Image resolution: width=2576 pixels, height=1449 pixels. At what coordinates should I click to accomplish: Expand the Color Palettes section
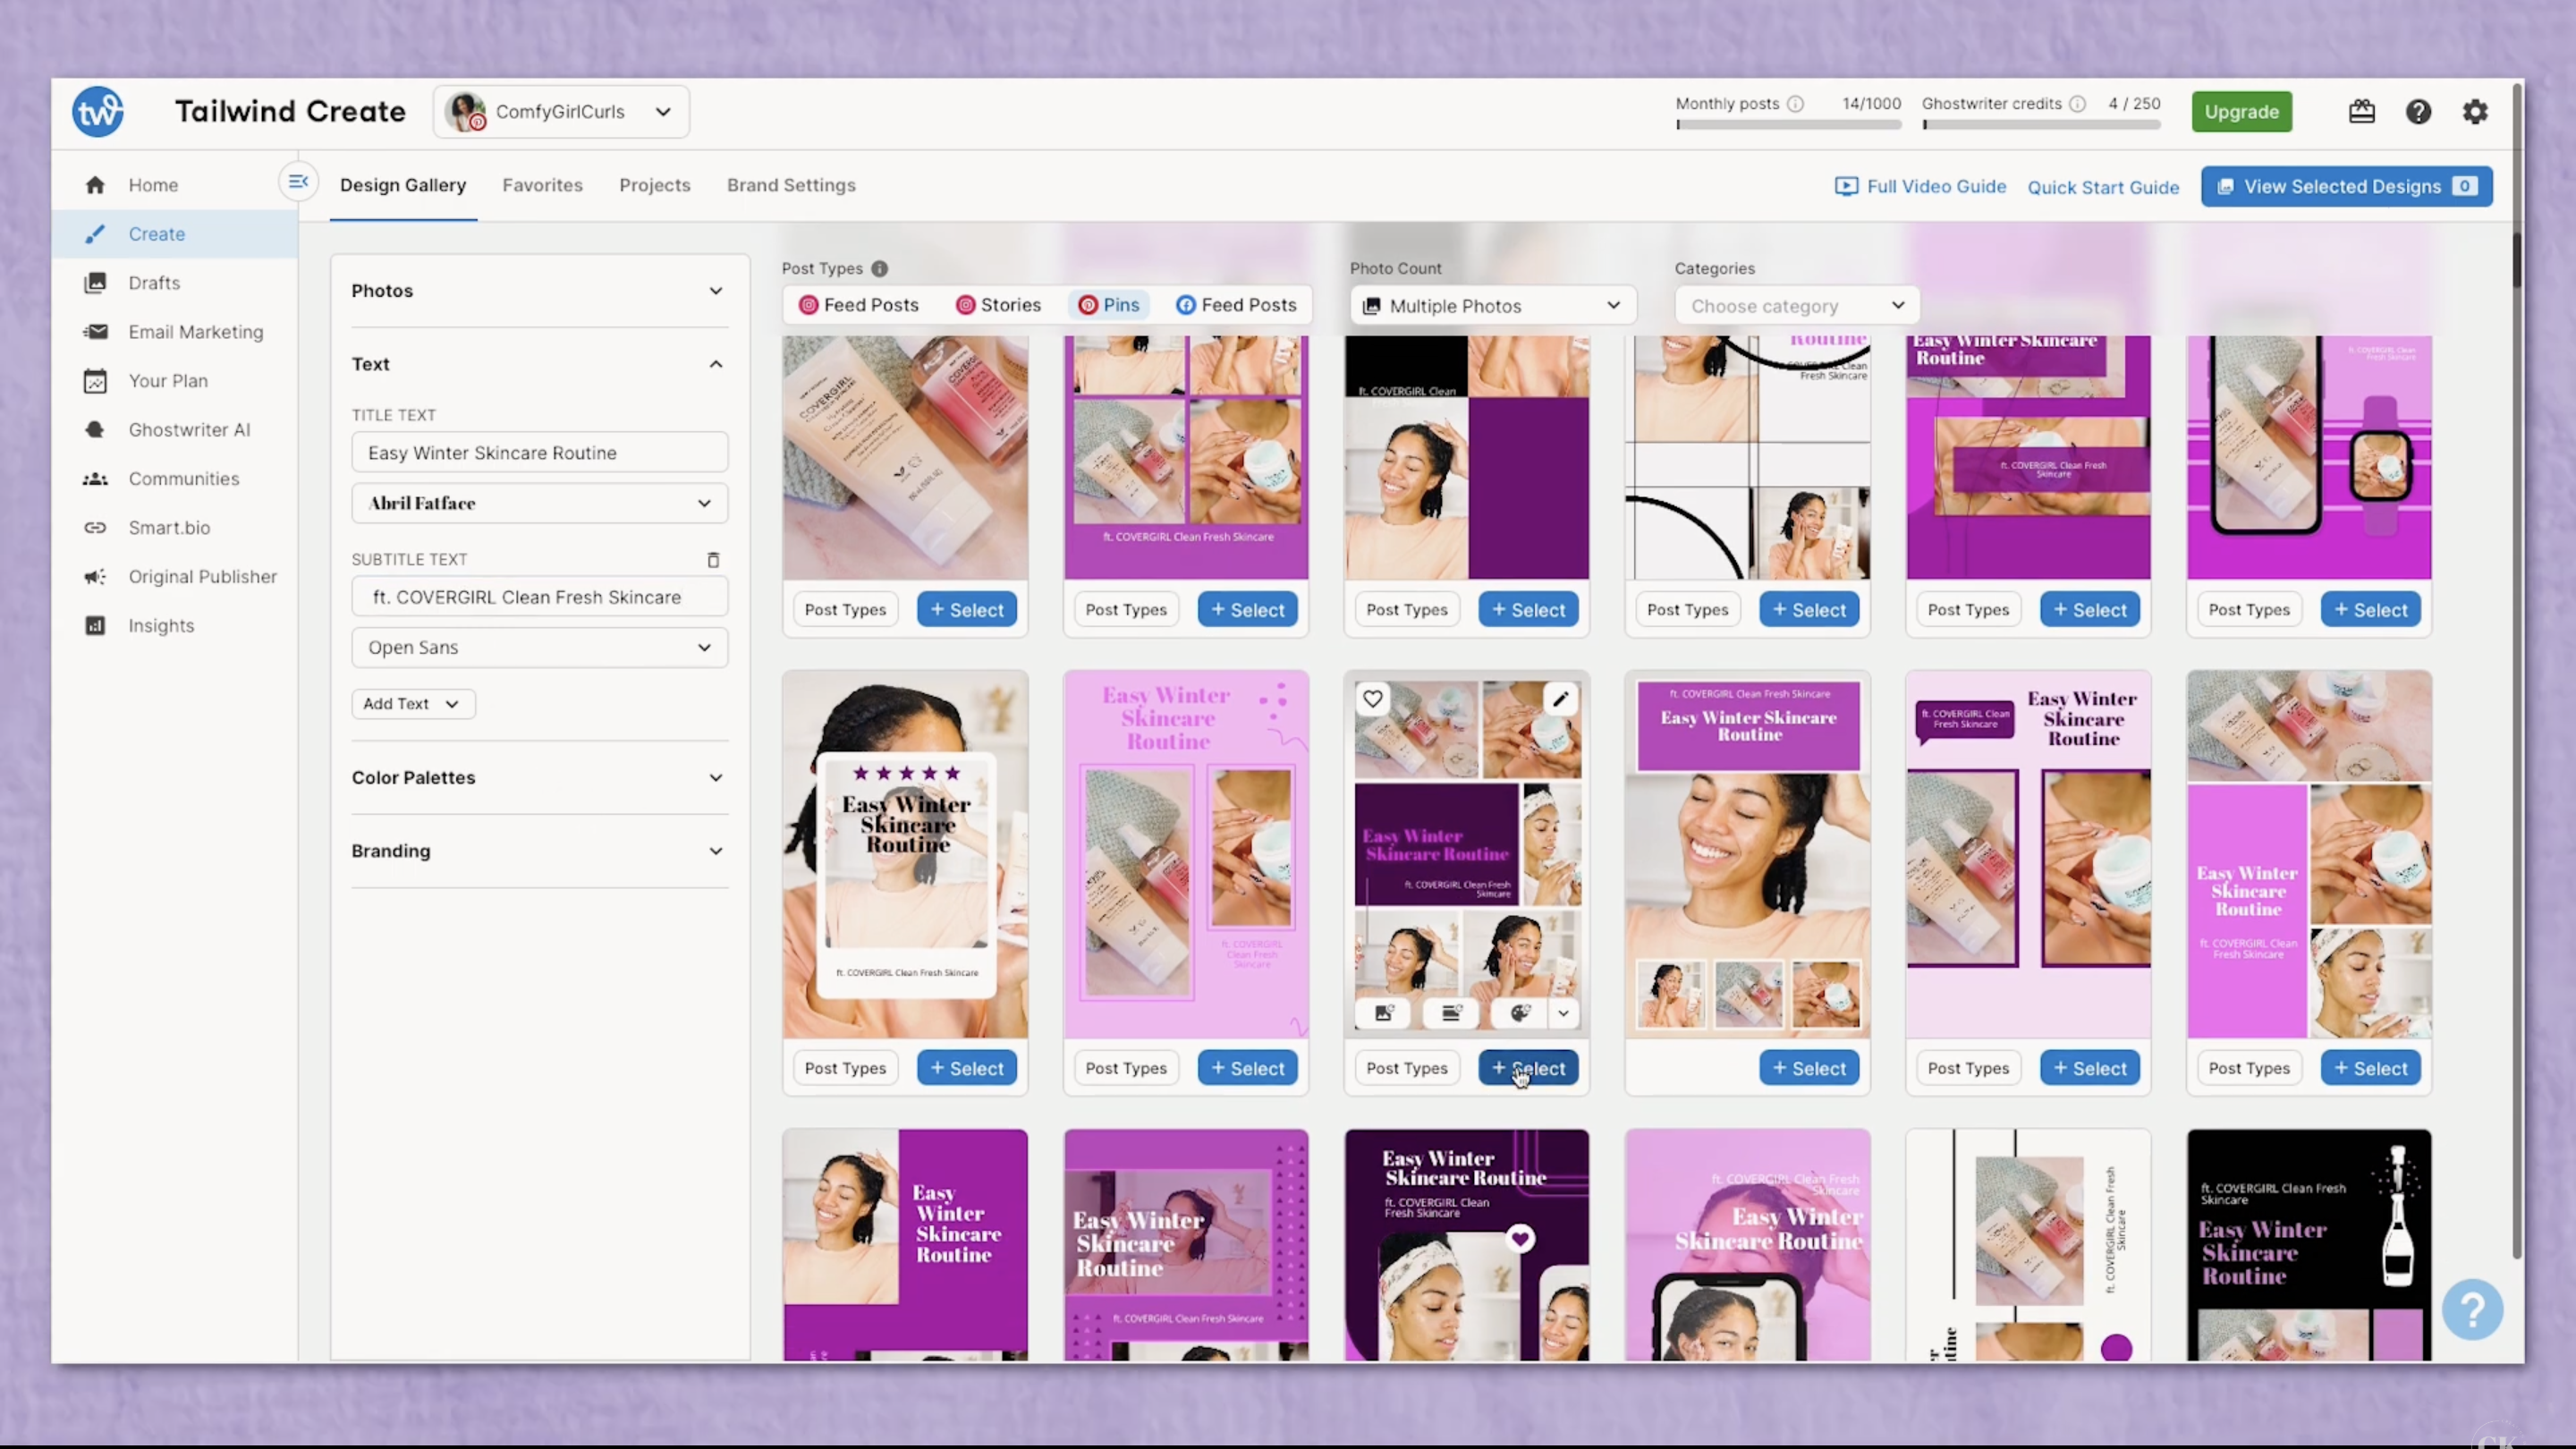pyautogui.click(x=539, y=778)
